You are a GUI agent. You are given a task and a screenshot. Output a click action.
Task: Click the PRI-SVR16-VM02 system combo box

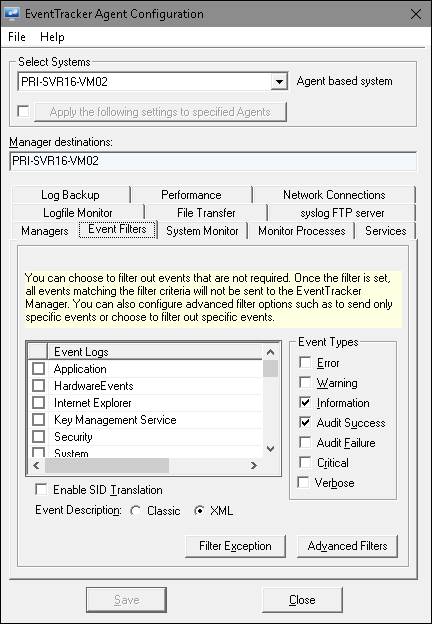point(152,82)
